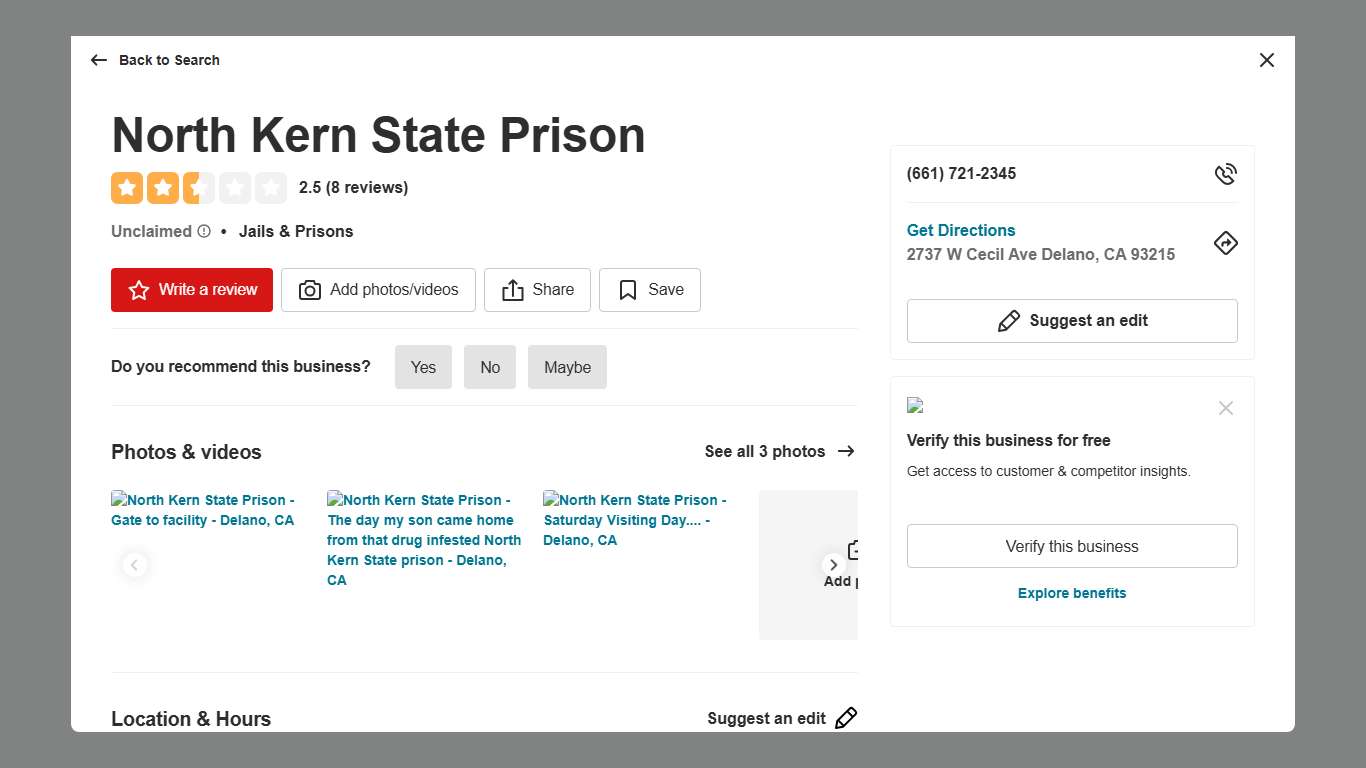Advance the photo carousel with right chevron

coord(833,564)
